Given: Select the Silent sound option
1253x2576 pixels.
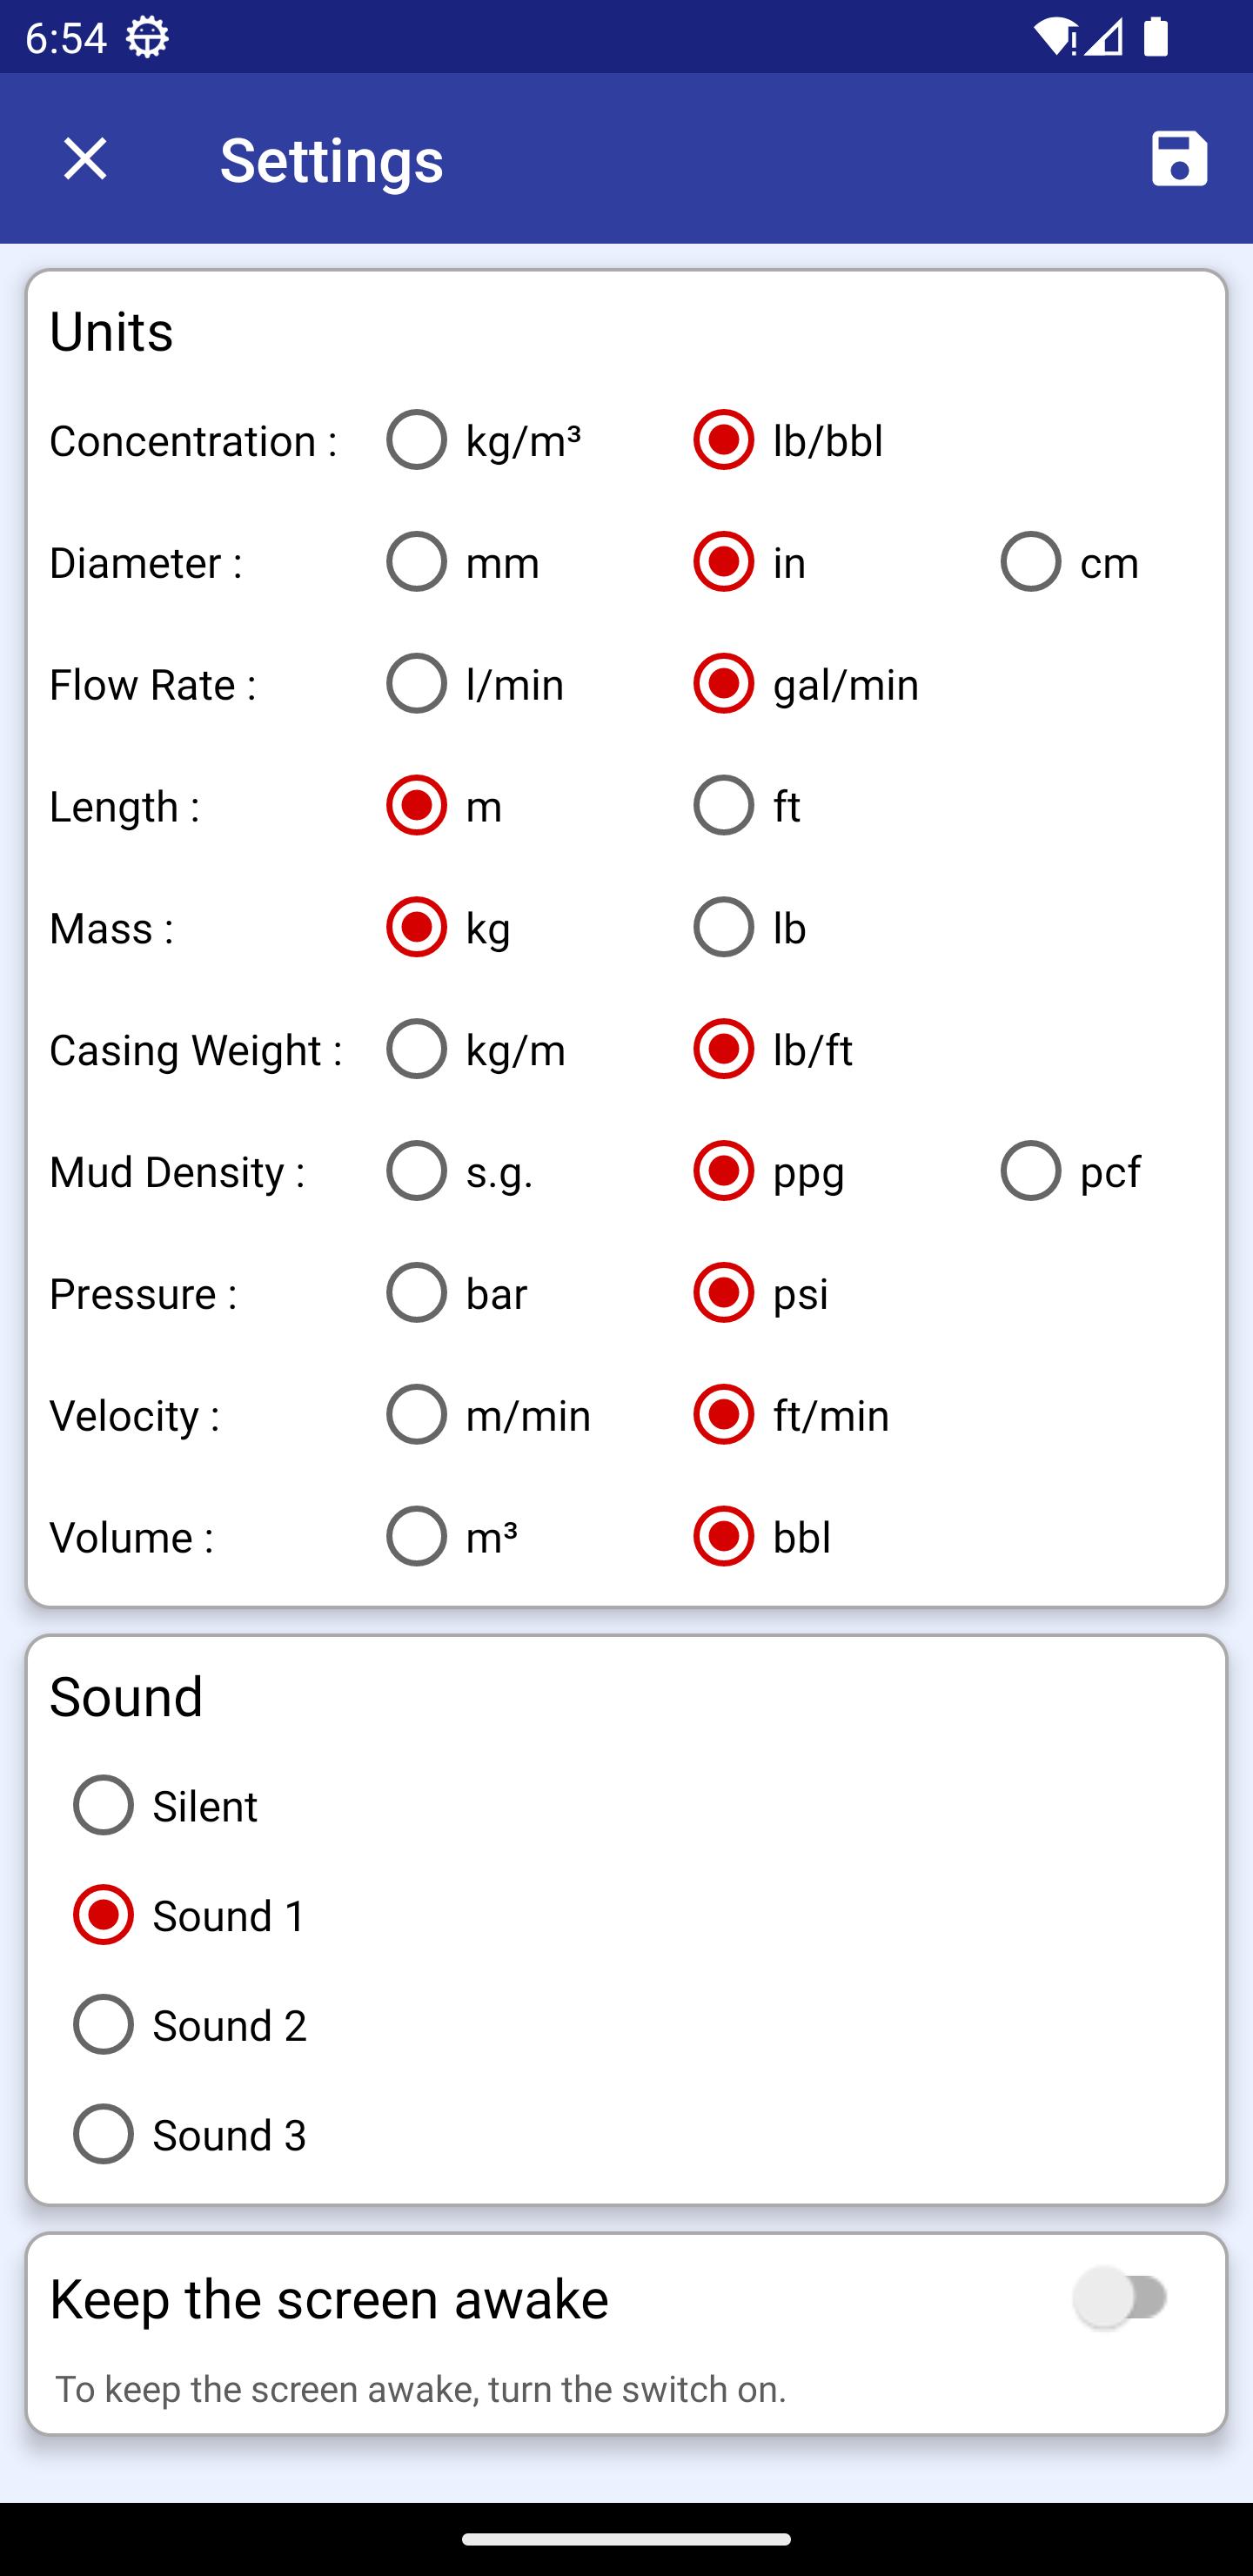Looking at the screenshot, I should 165,1806.
